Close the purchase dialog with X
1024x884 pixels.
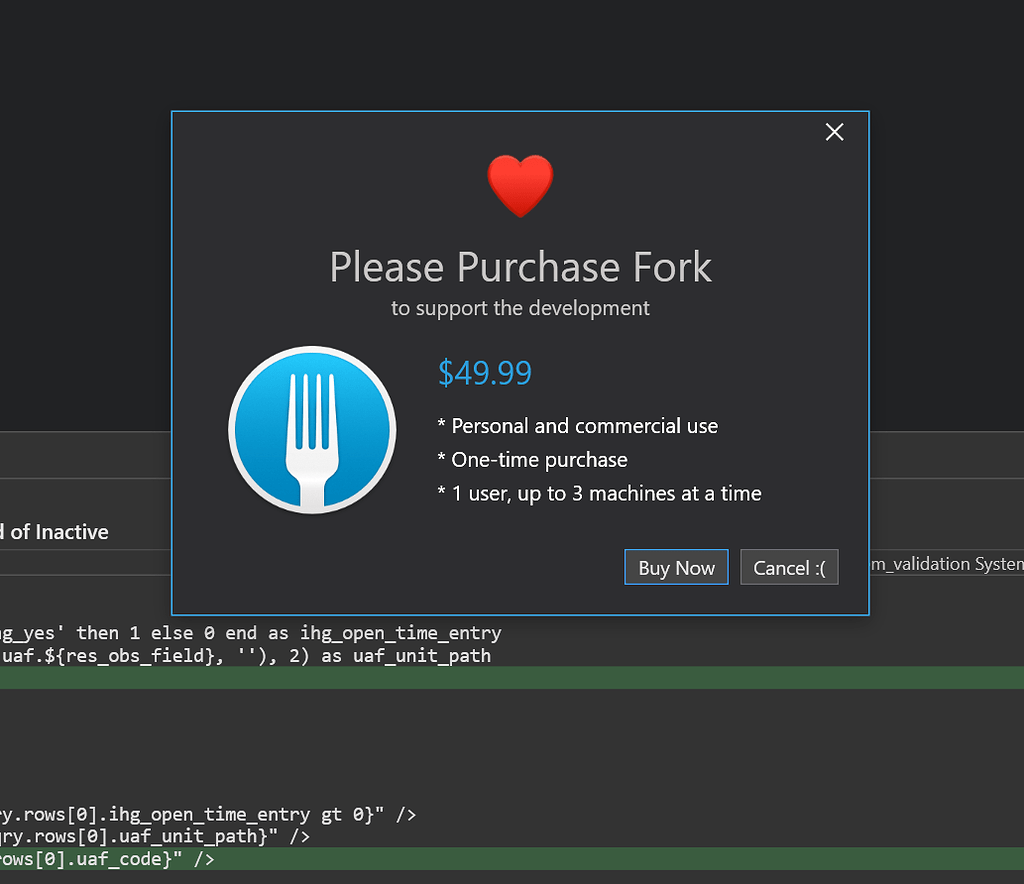pyautogui.click(x=835, y=132)
